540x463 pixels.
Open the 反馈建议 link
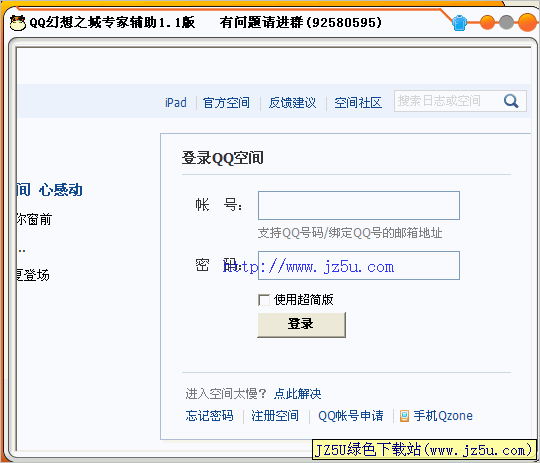click(x=292, y=103)
